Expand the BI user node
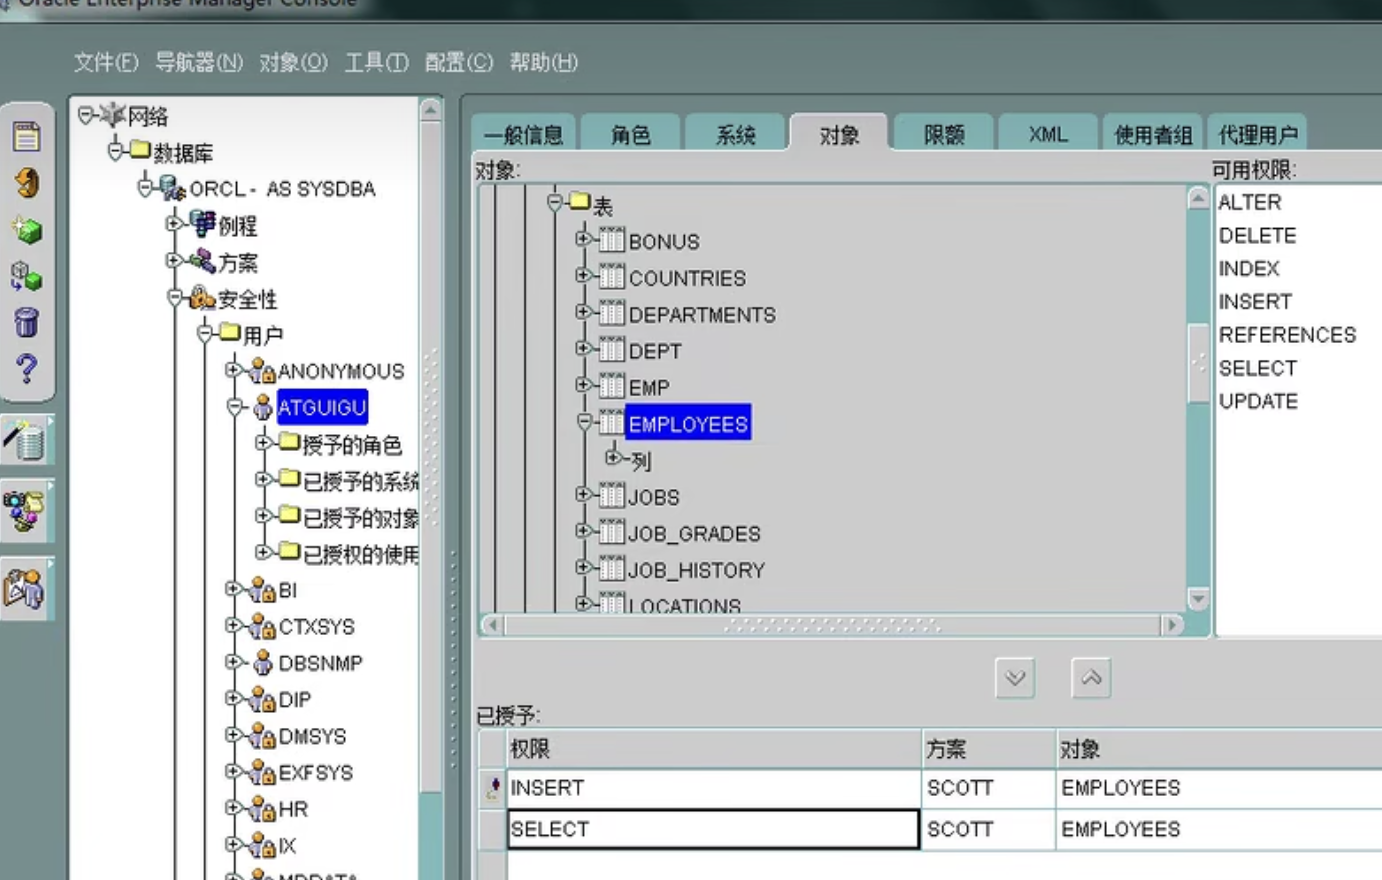This screenshot has height=880, width=1382. tap(234, 589)
